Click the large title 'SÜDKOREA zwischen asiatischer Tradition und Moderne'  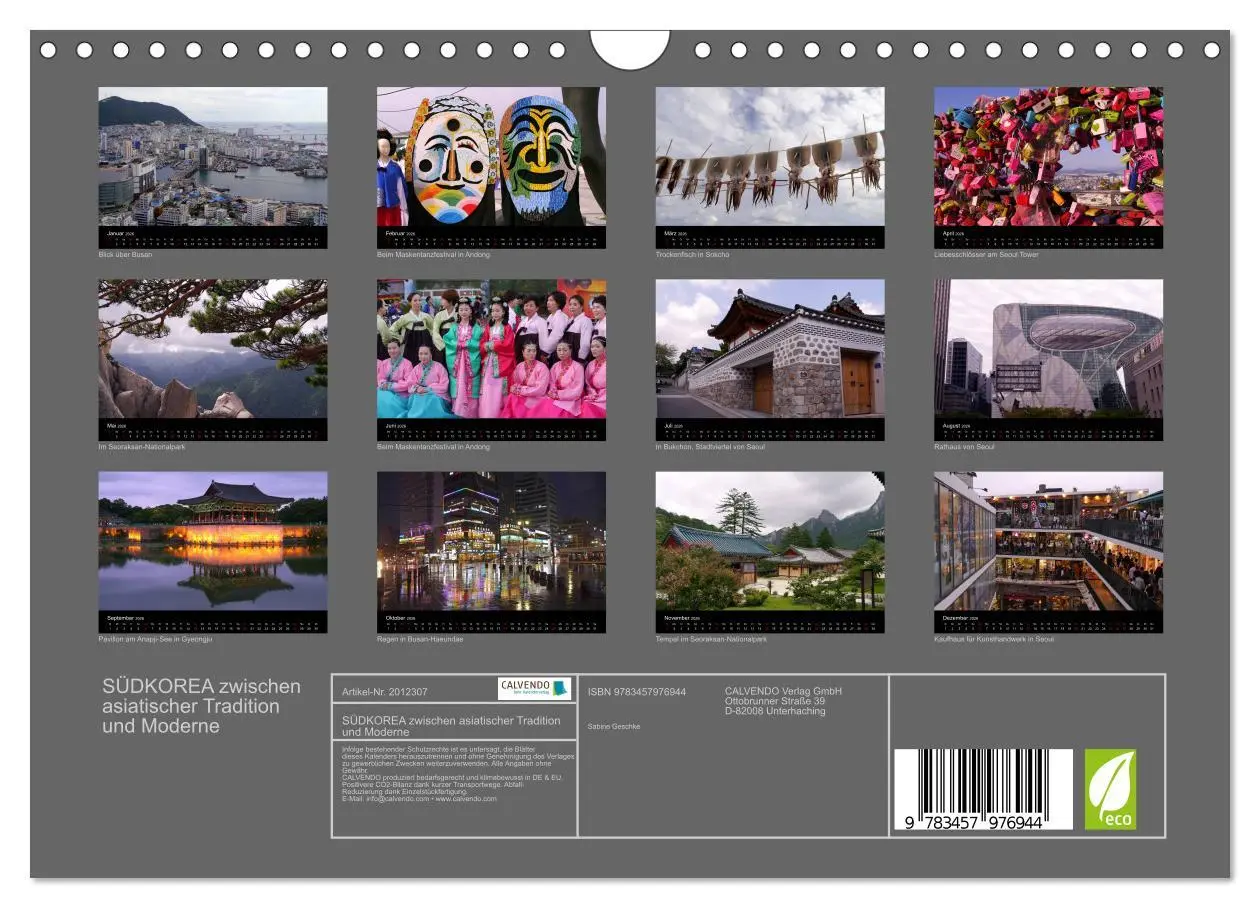point(201,706)
